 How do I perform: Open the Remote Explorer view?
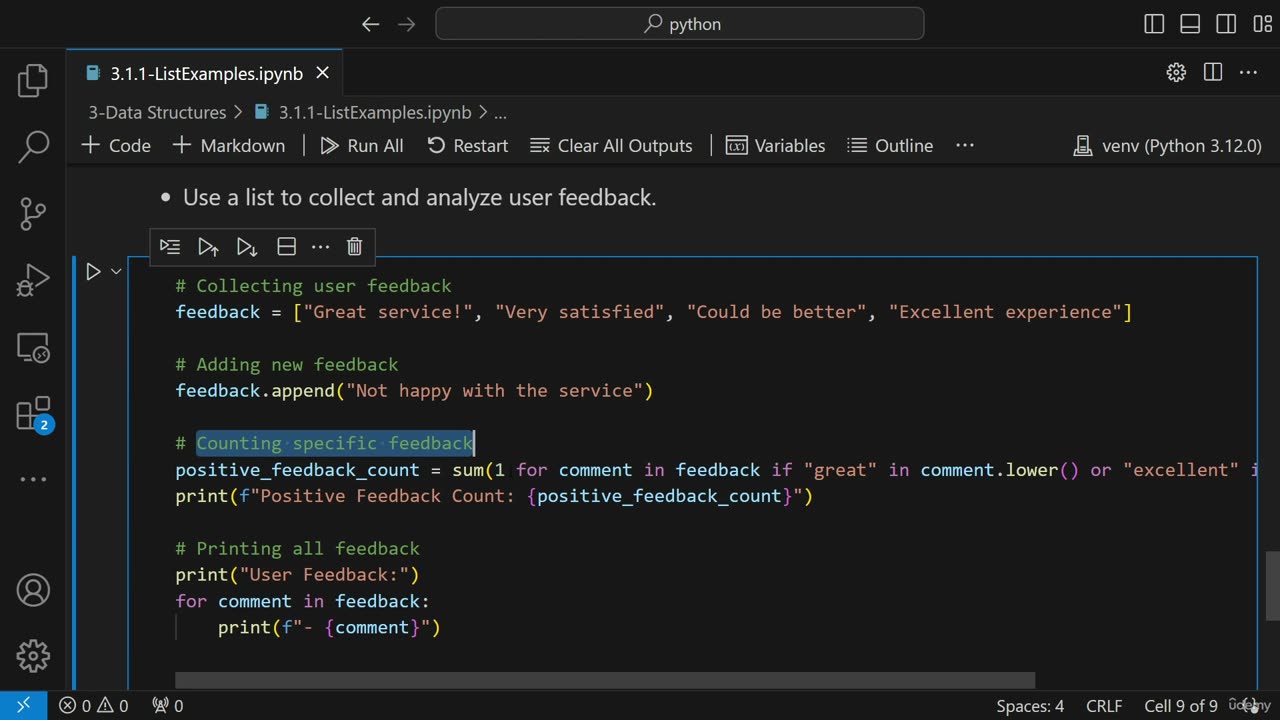(x=33, y=347)
